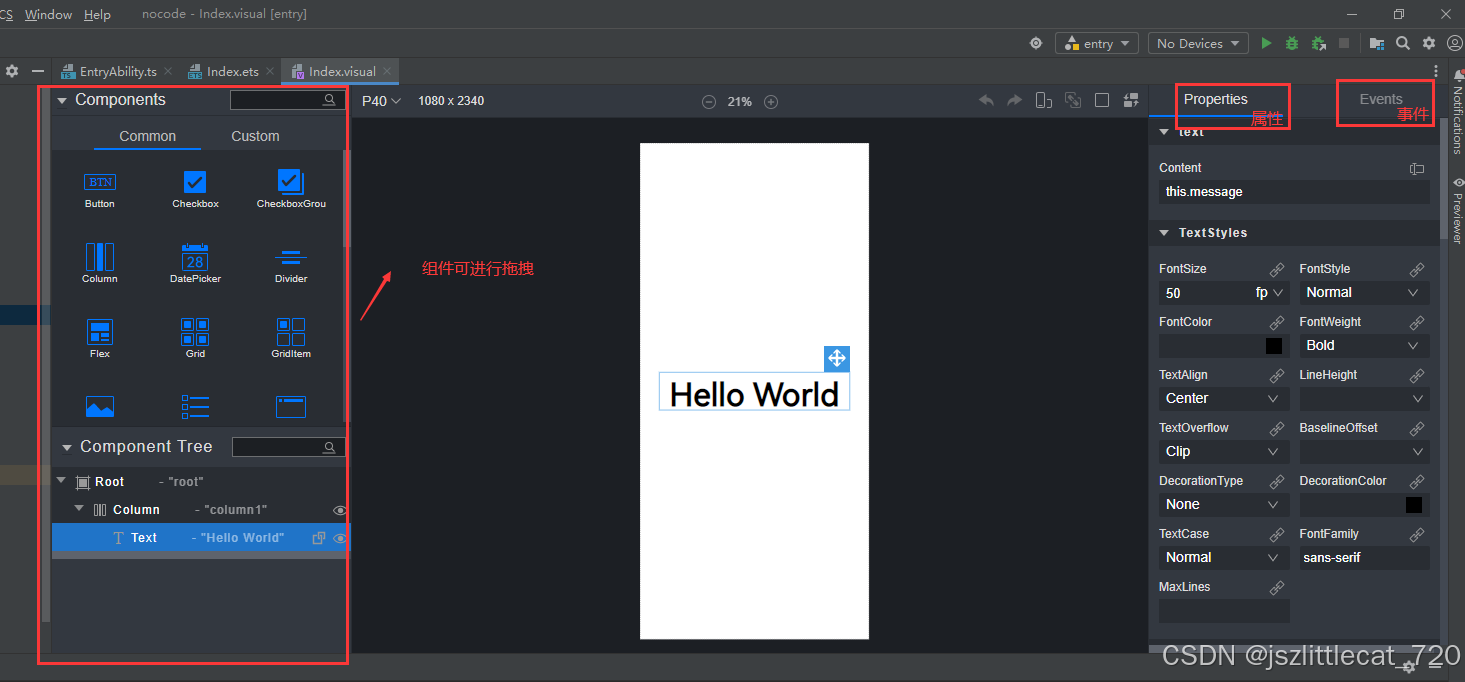
Task: Choose the Grid component icon
Action: (x=195, y=331)
